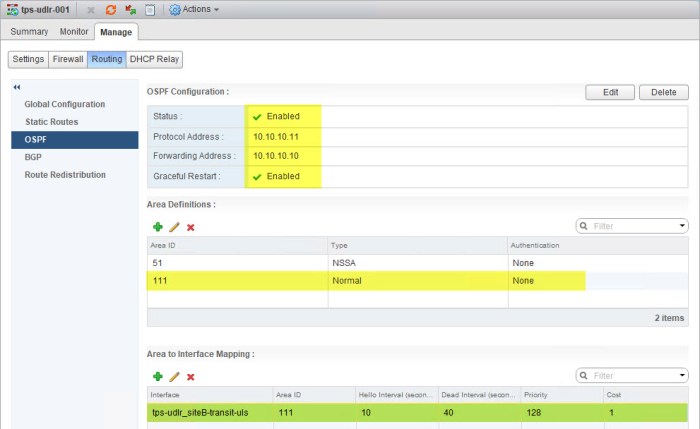The height and width of the screenshot is (429, 700).
Task: Edit the selected area definition with the pencil
Action: pyautogui.click(x=174, y=227)
